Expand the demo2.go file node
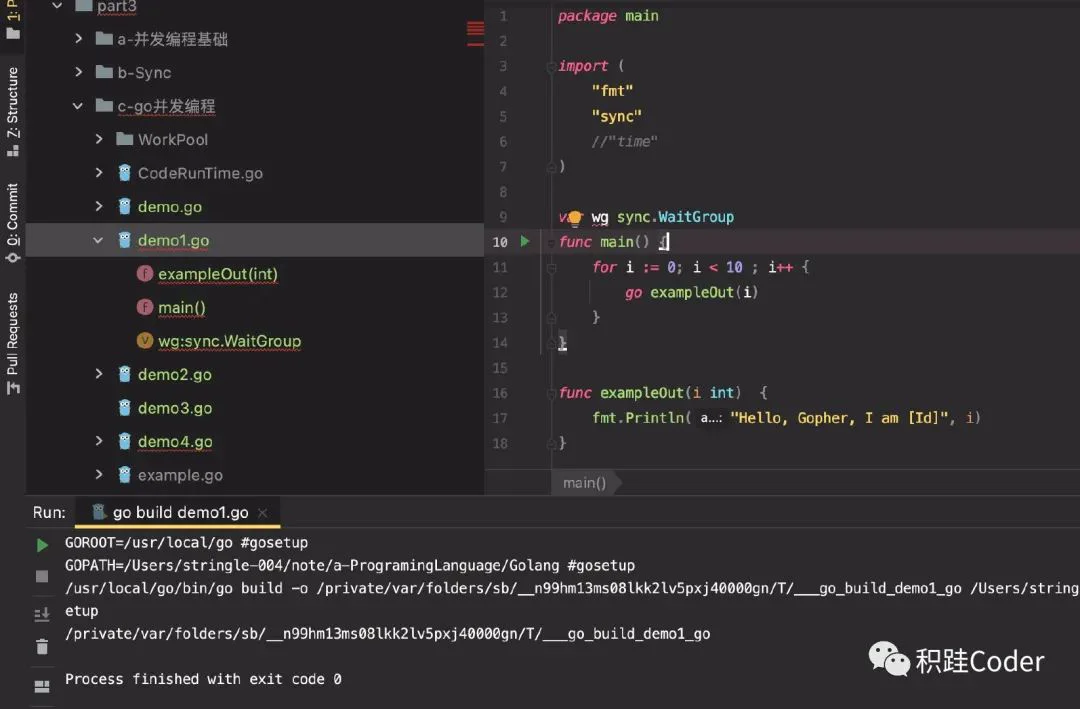1080x709 pixels. 98,374
